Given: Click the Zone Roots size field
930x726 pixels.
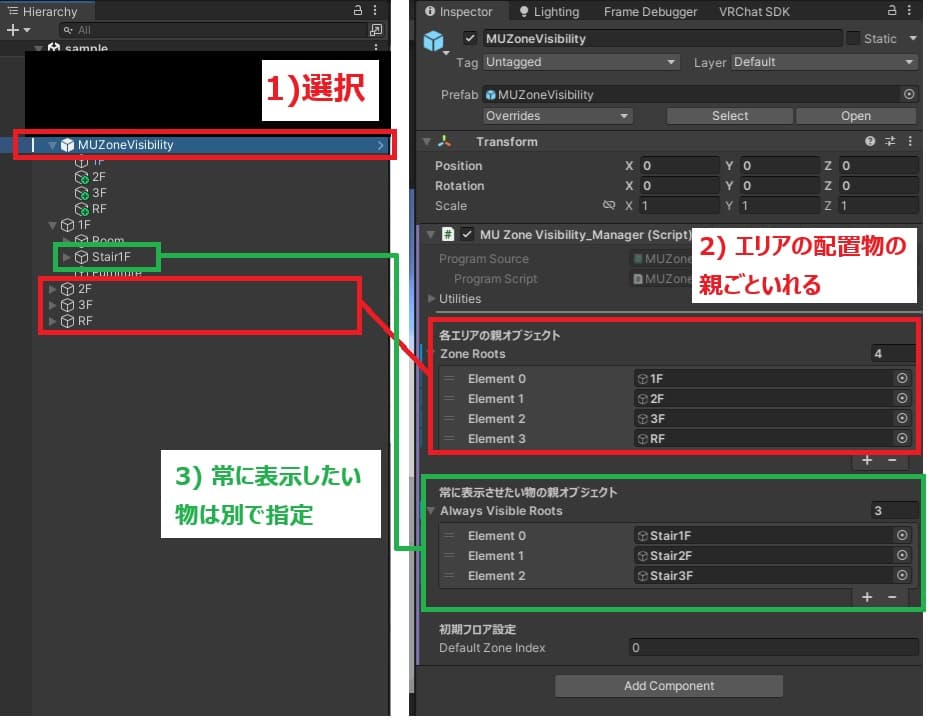Looking at the screenshot, I should click(x=893, y=354).
